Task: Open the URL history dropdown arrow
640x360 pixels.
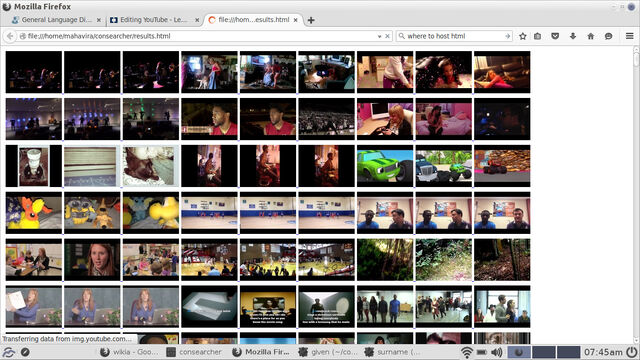Action: click(x=380, y=36)
